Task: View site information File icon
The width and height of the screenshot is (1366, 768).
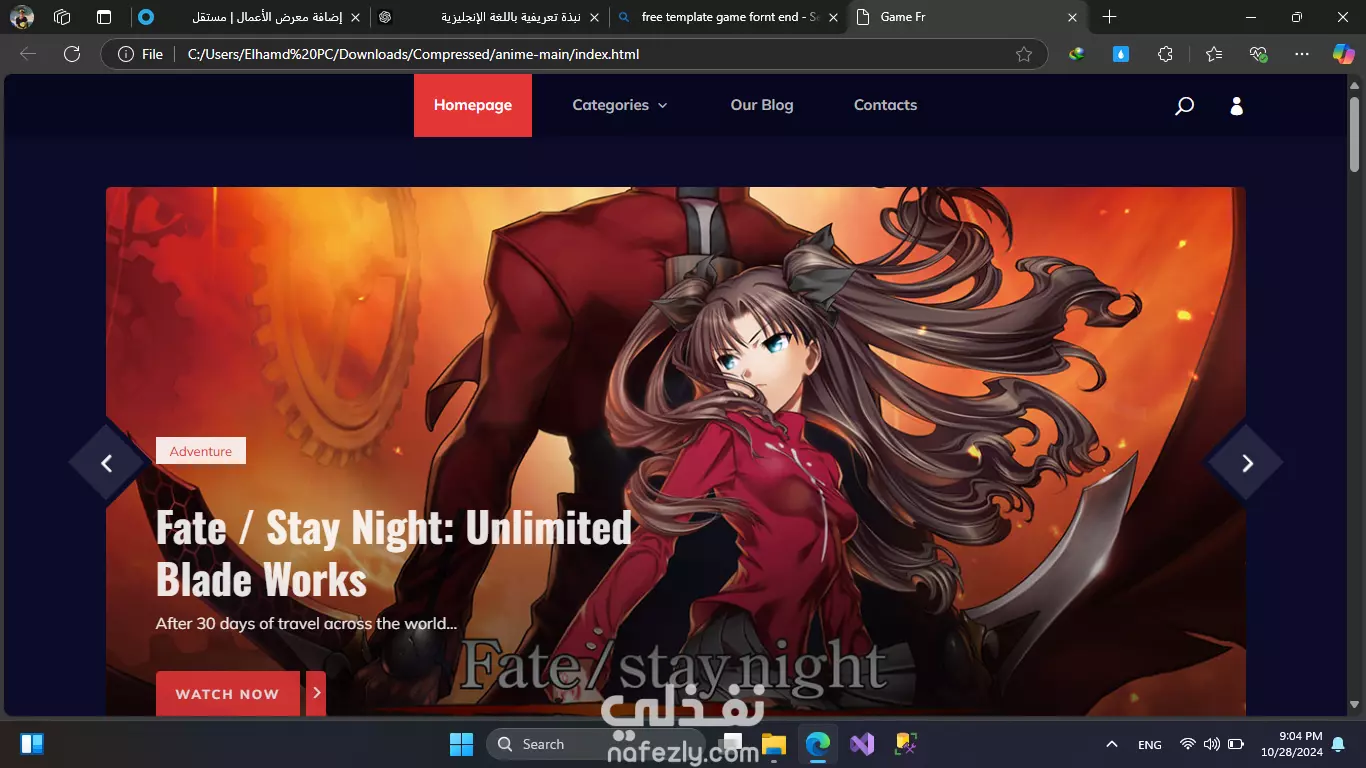Action: (x=140, y=54)
